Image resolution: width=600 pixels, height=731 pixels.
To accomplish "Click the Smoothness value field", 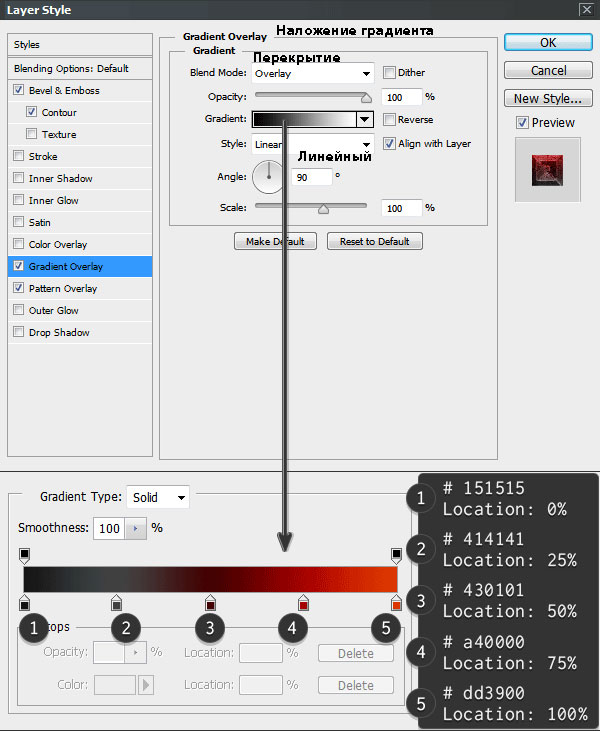I will point(109,528).
